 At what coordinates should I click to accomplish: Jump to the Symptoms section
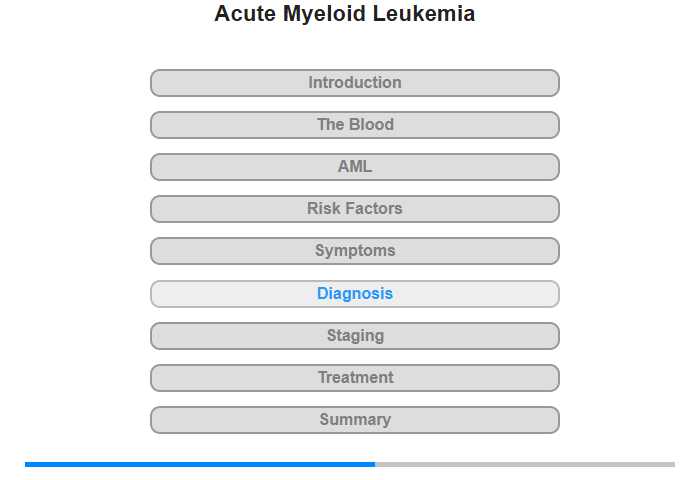coord(355,251)
